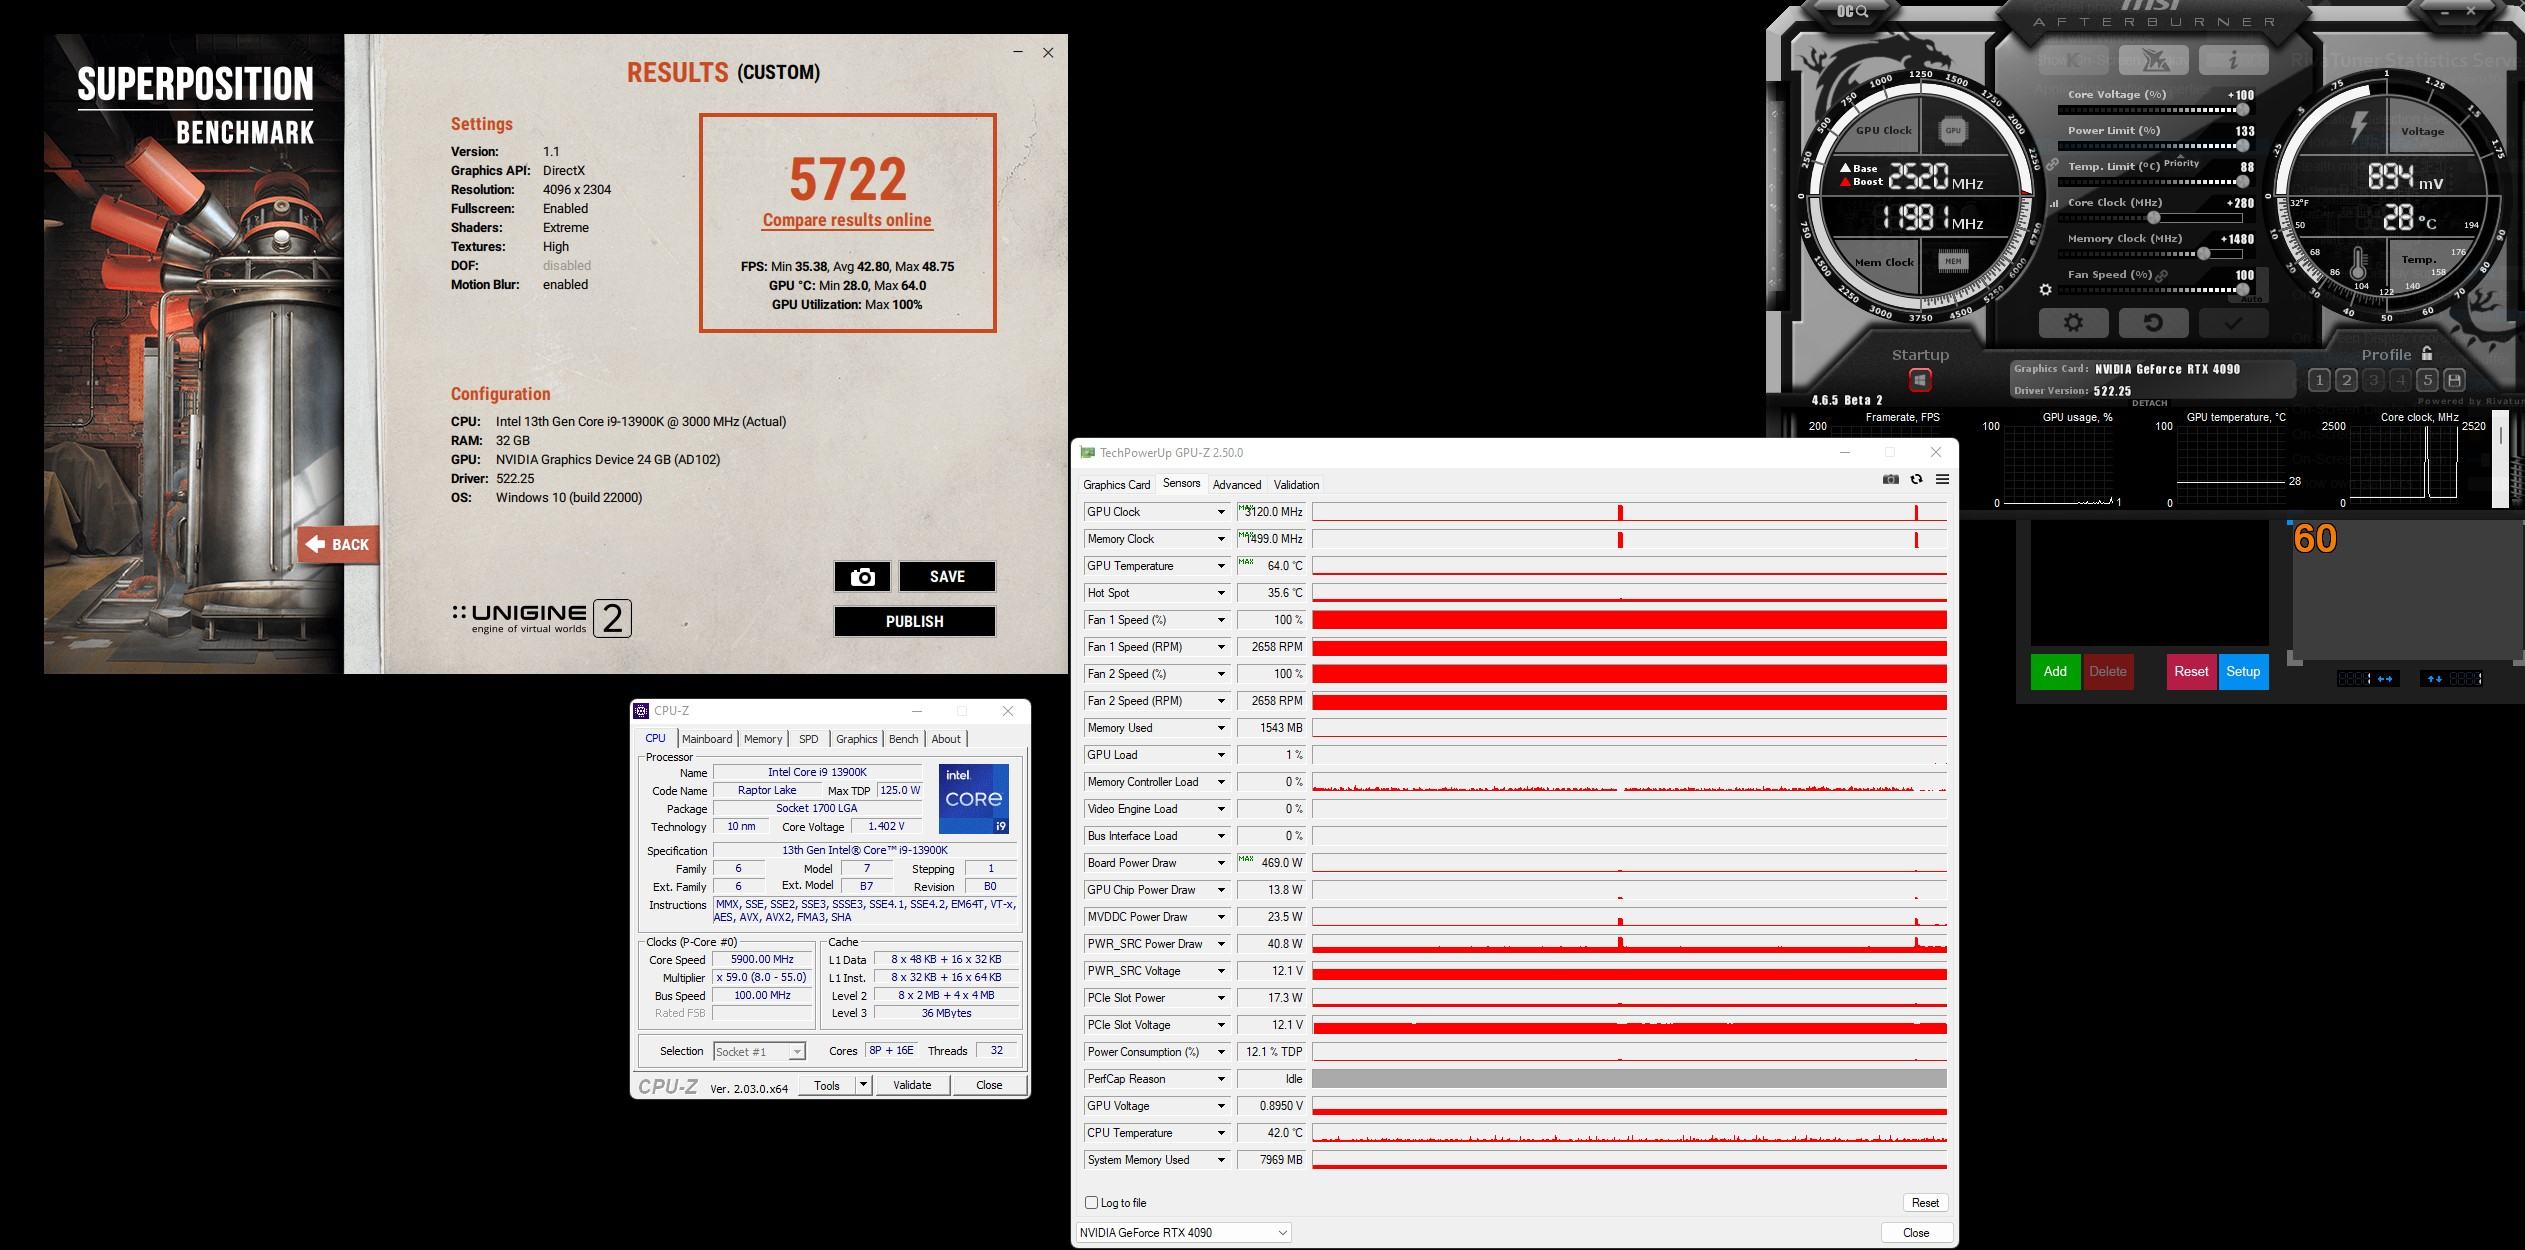Open the Afterburner OC Scanner icon

click(x=1852, y=12)
